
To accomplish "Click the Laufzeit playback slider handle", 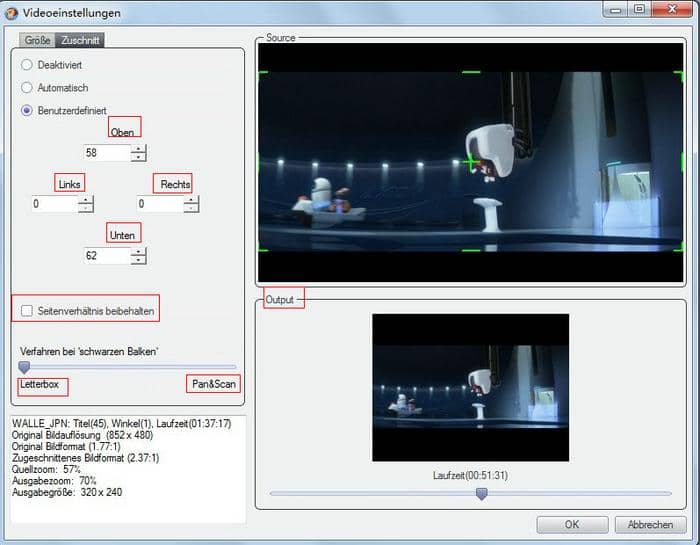I will pyautogui.click(x=481, y=494).
